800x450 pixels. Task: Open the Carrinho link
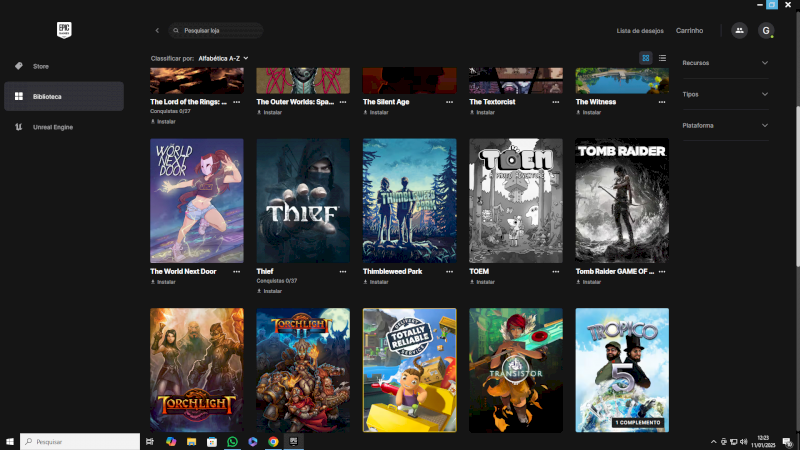tap(689, 31)
